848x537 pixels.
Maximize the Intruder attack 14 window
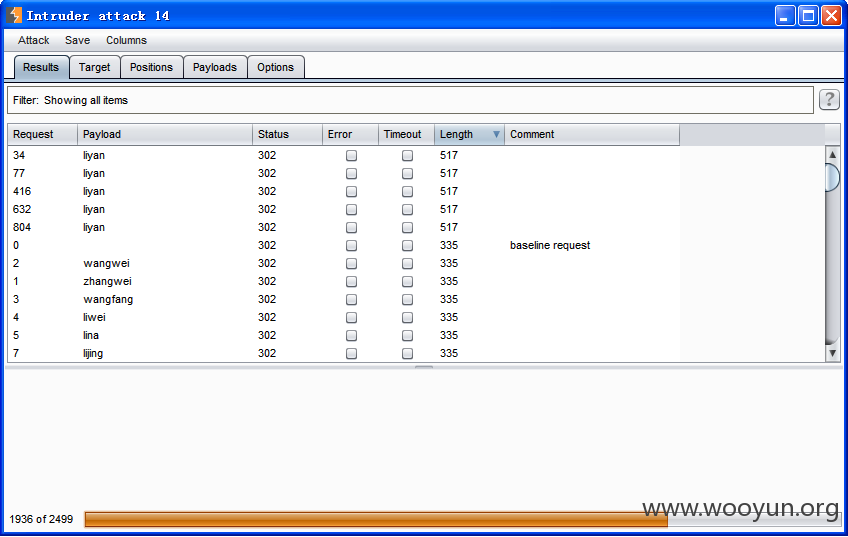tap(809, 16)
